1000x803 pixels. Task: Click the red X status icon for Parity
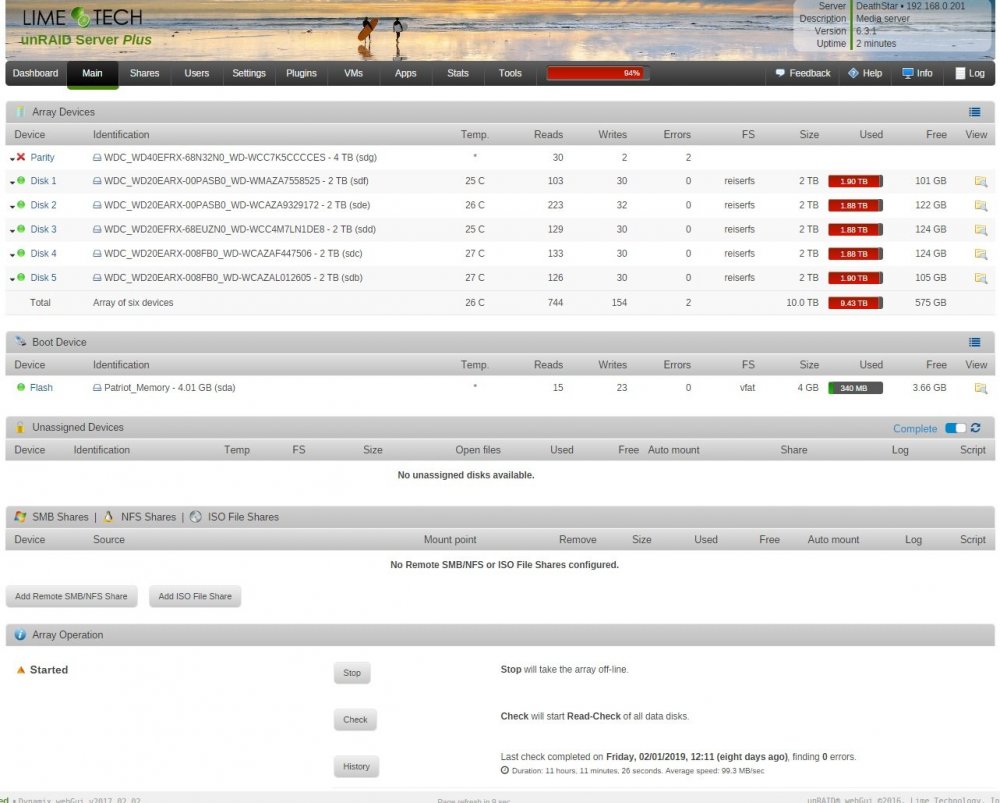(x=21, y=157)
